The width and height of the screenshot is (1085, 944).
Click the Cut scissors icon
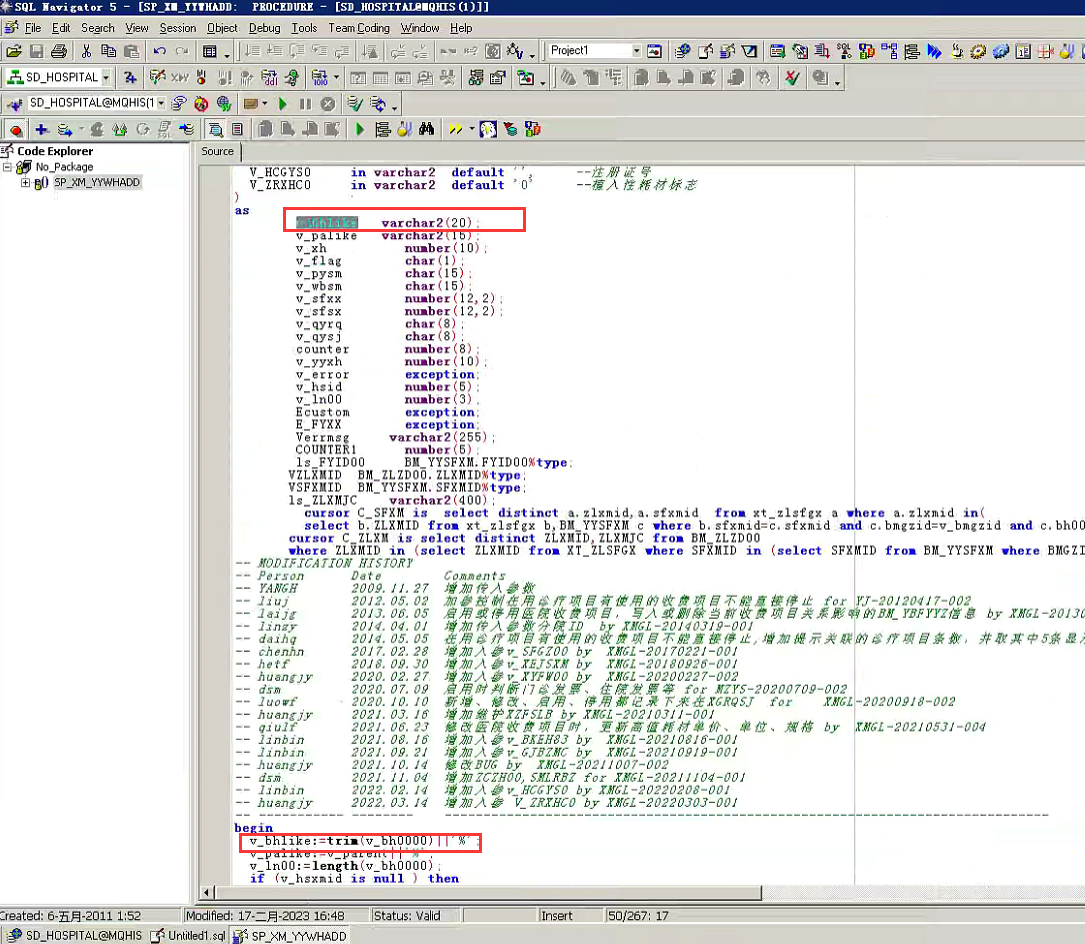(x=87, y=51)
